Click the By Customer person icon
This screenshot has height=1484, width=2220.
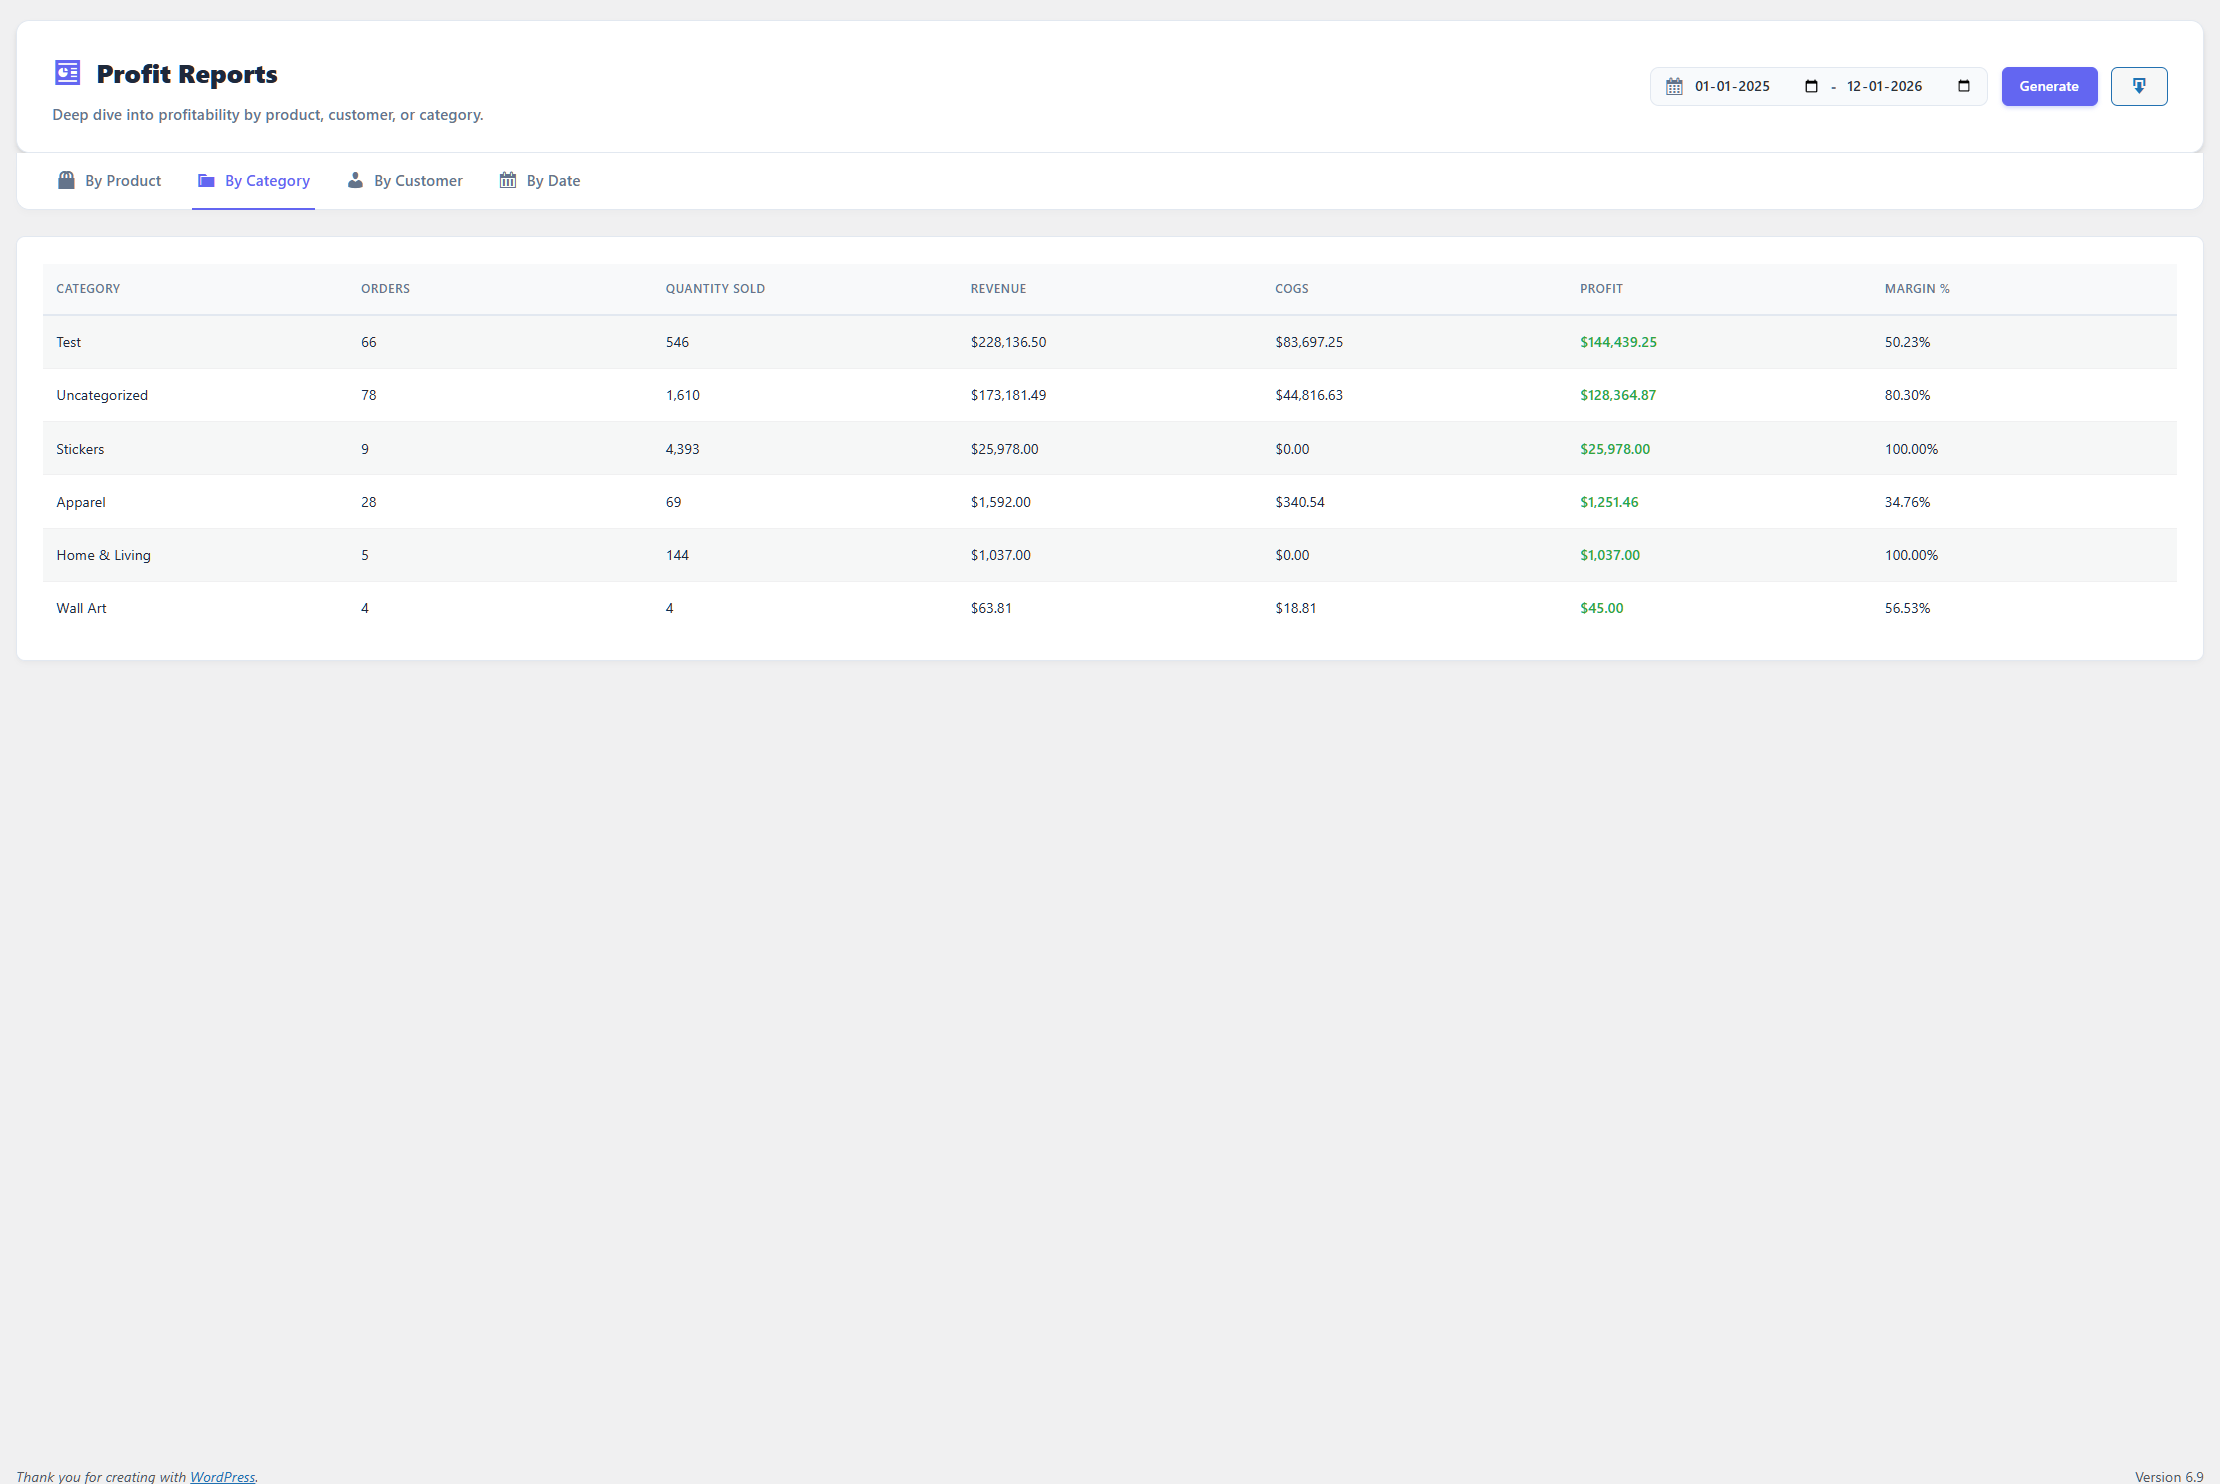355,181
